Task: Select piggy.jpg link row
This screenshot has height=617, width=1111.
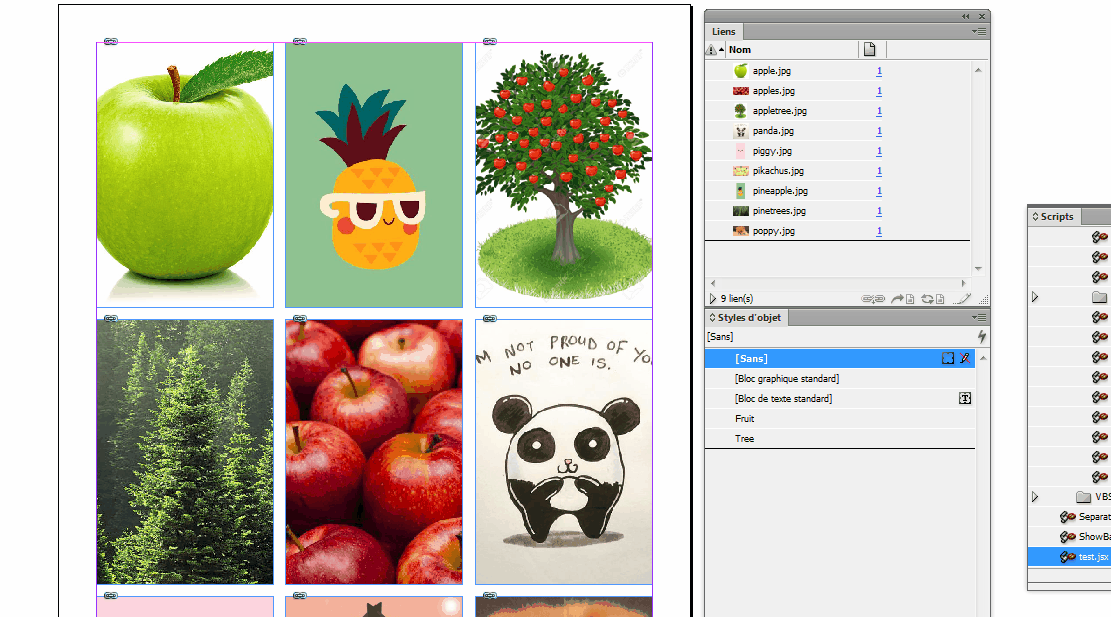Action: 838,151
